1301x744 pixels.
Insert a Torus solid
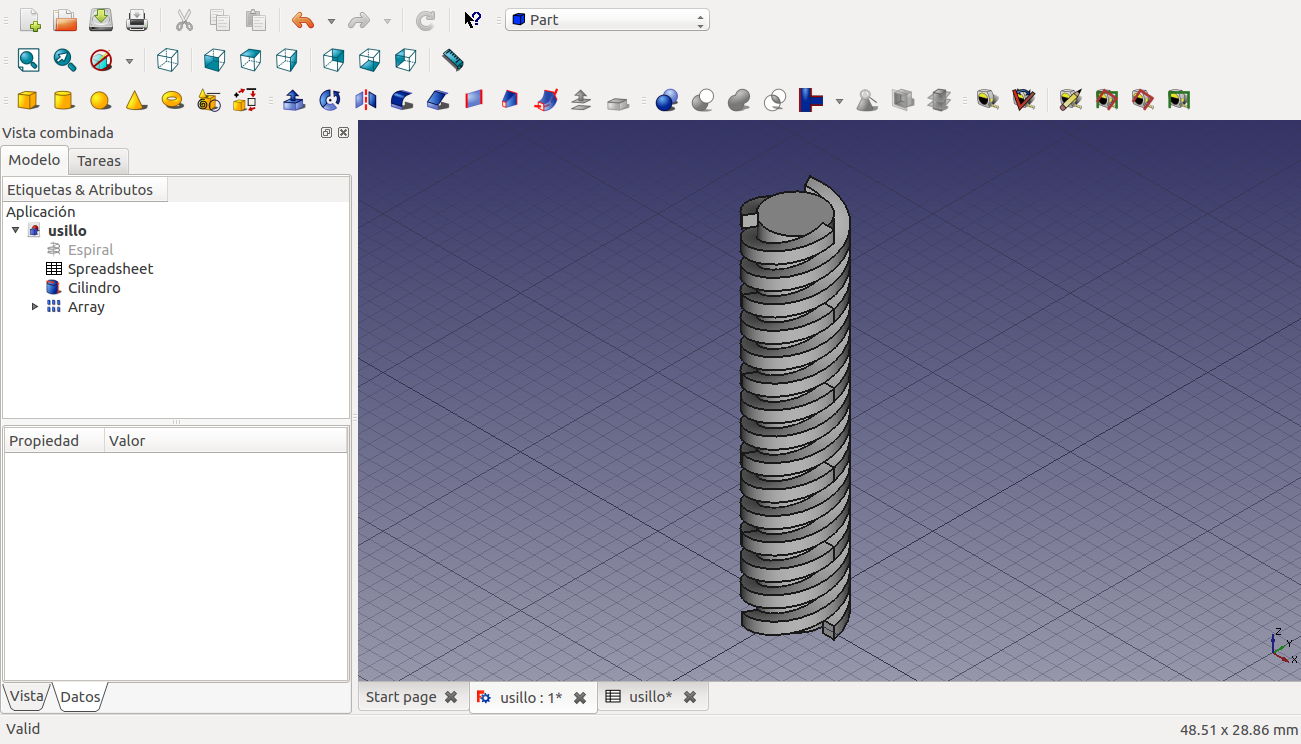(172, 100)
